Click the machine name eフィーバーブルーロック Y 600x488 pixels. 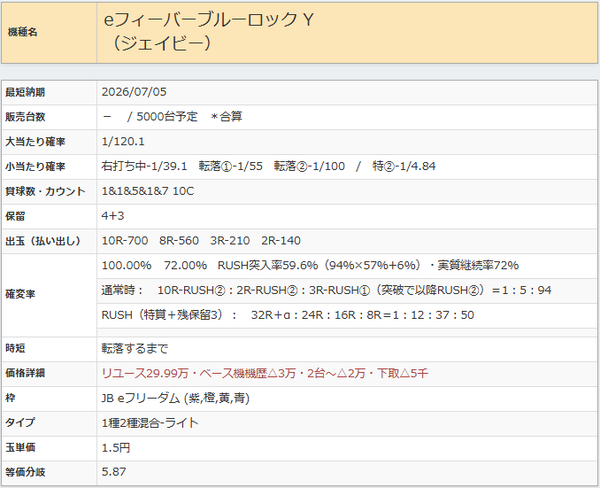[209, 20]
